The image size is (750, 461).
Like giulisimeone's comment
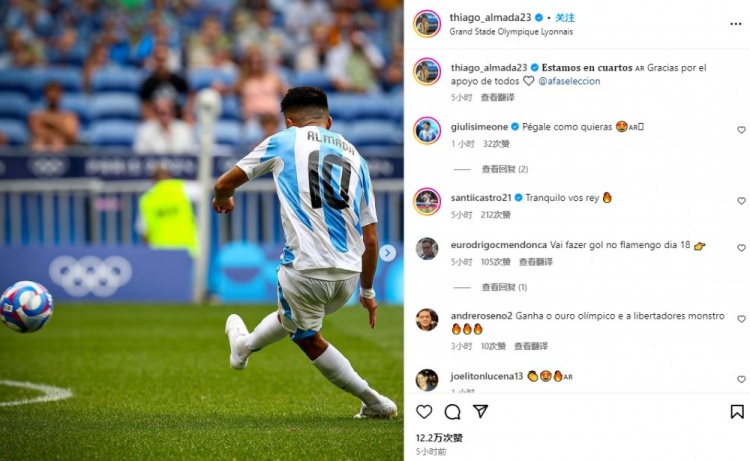[x=741, y=130]
